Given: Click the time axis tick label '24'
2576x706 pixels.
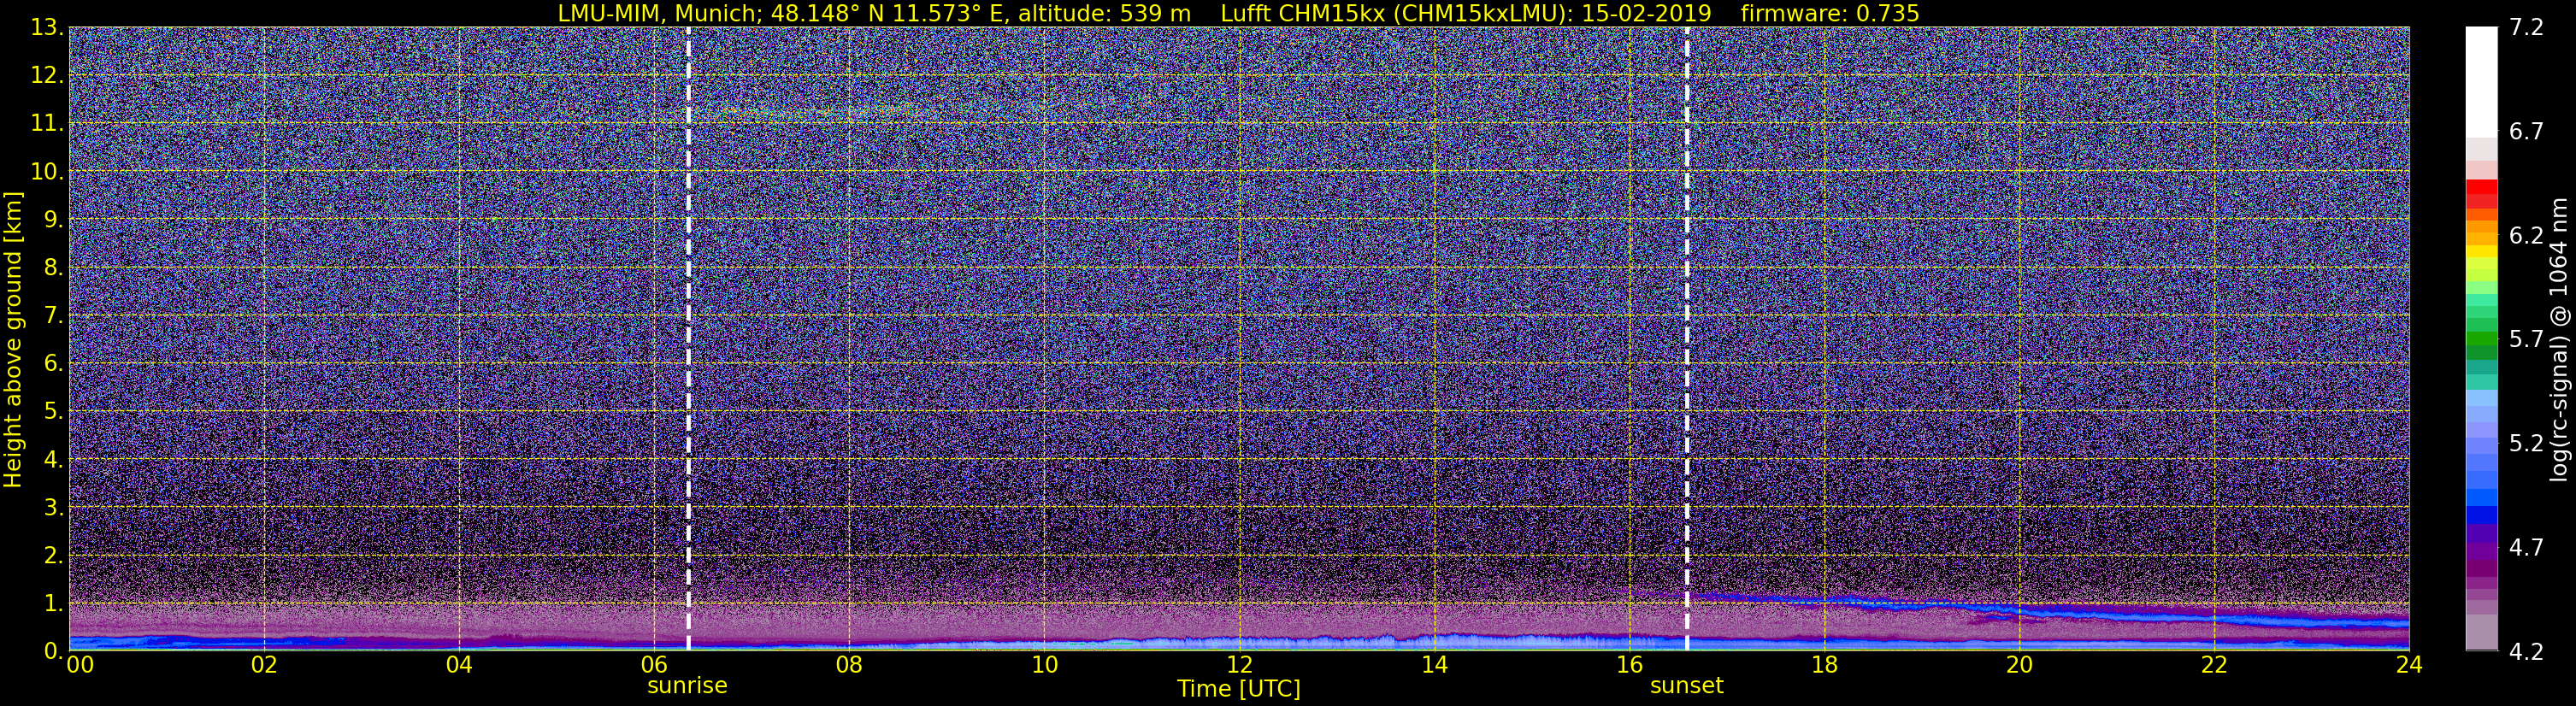Looking at the screenshot, I should pos(2409,665).
